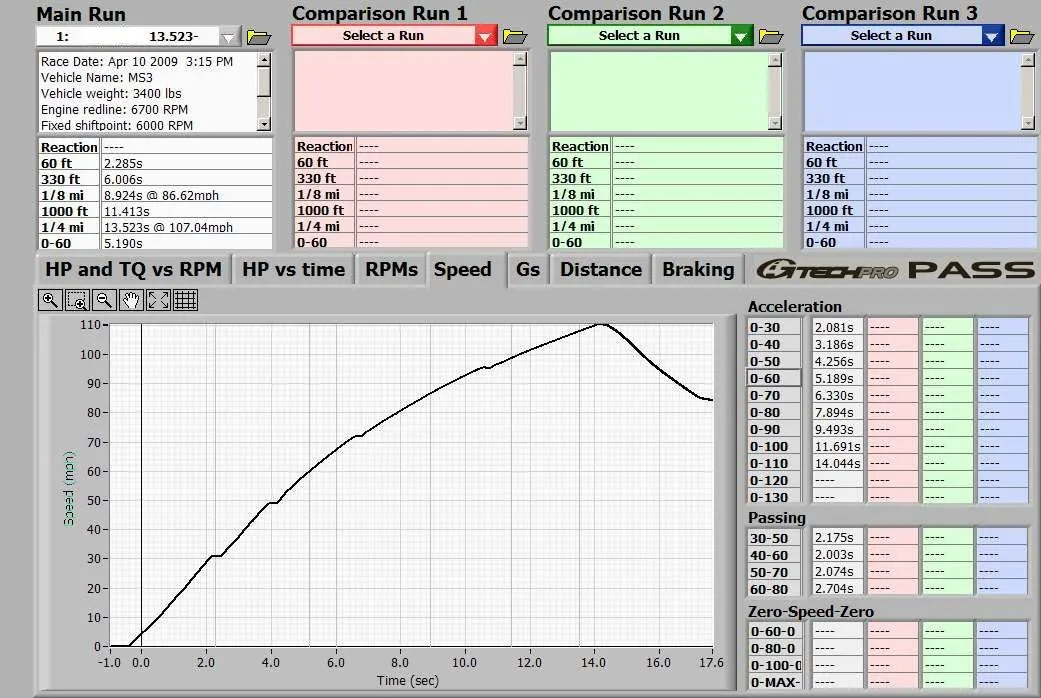The width and height of the screenshot is (1041, 698).
Task: Expand the Main Run selection dropdown
Action: (x=230, y=37)
